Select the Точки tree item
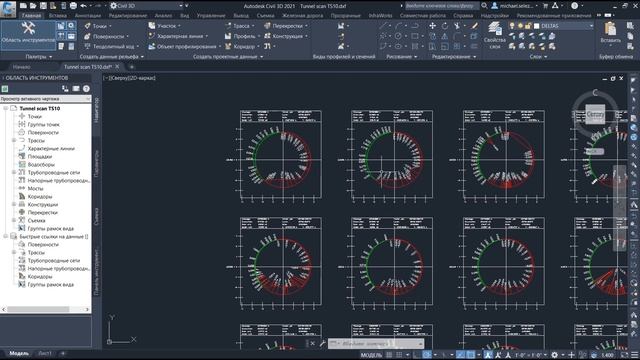This screenshot has width=640, height=360. pos(35,116)
